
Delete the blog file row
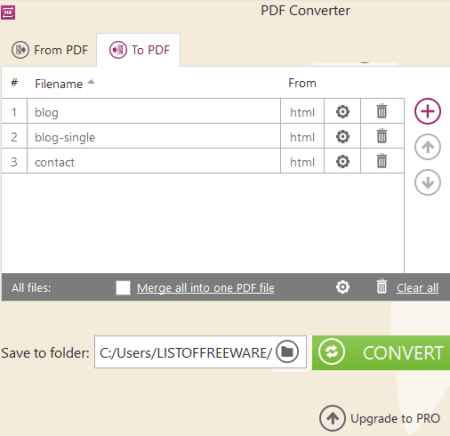pos(382,111)
